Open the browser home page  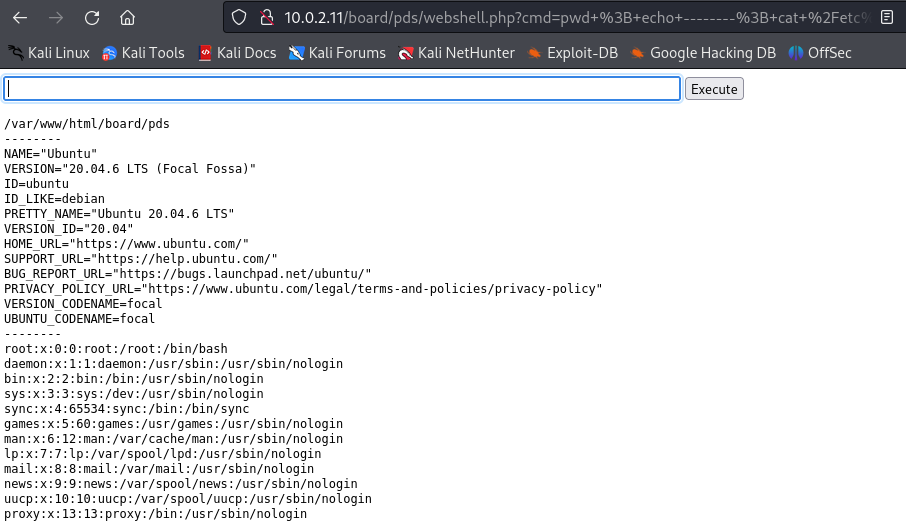[127, 18]
